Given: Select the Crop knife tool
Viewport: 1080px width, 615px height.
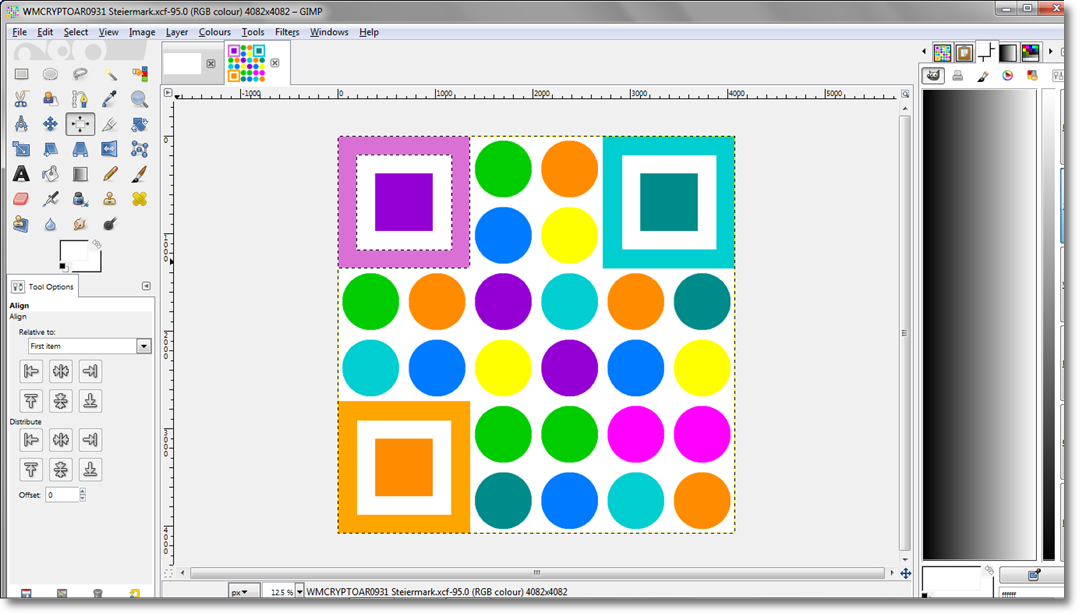Looking at the screenshot, I should point(110,124).
